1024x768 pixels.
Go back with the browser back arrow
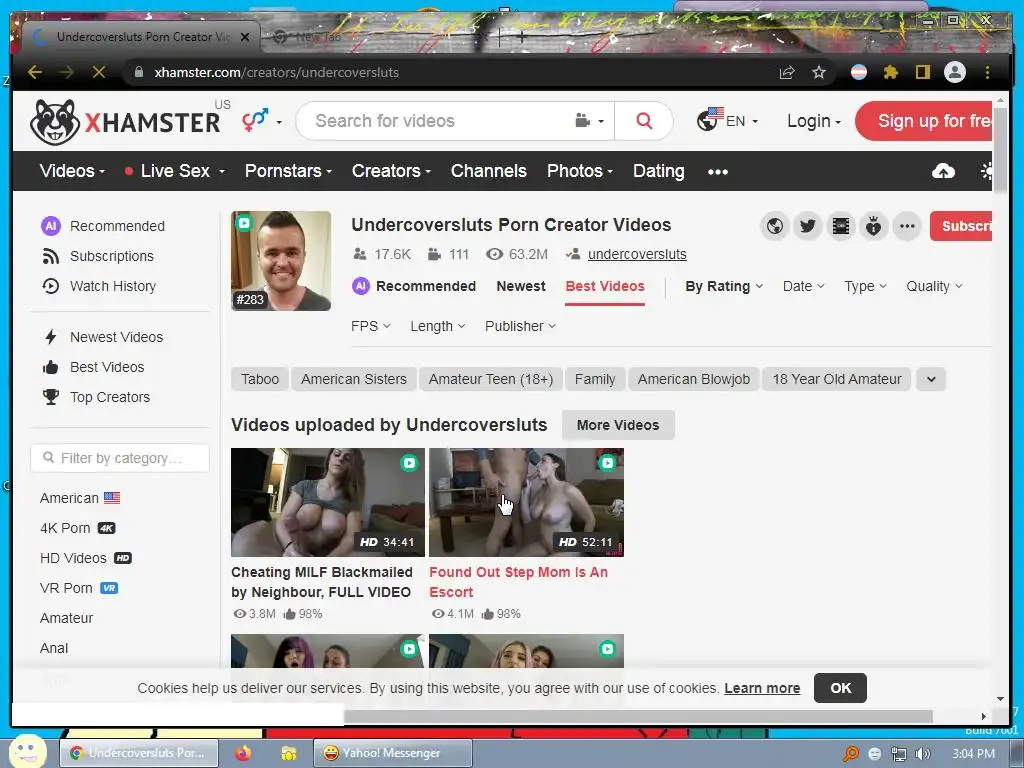35,72
